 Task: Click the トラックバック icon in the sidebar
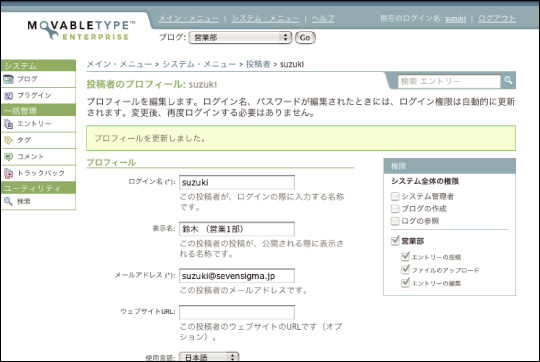point(8,173)
